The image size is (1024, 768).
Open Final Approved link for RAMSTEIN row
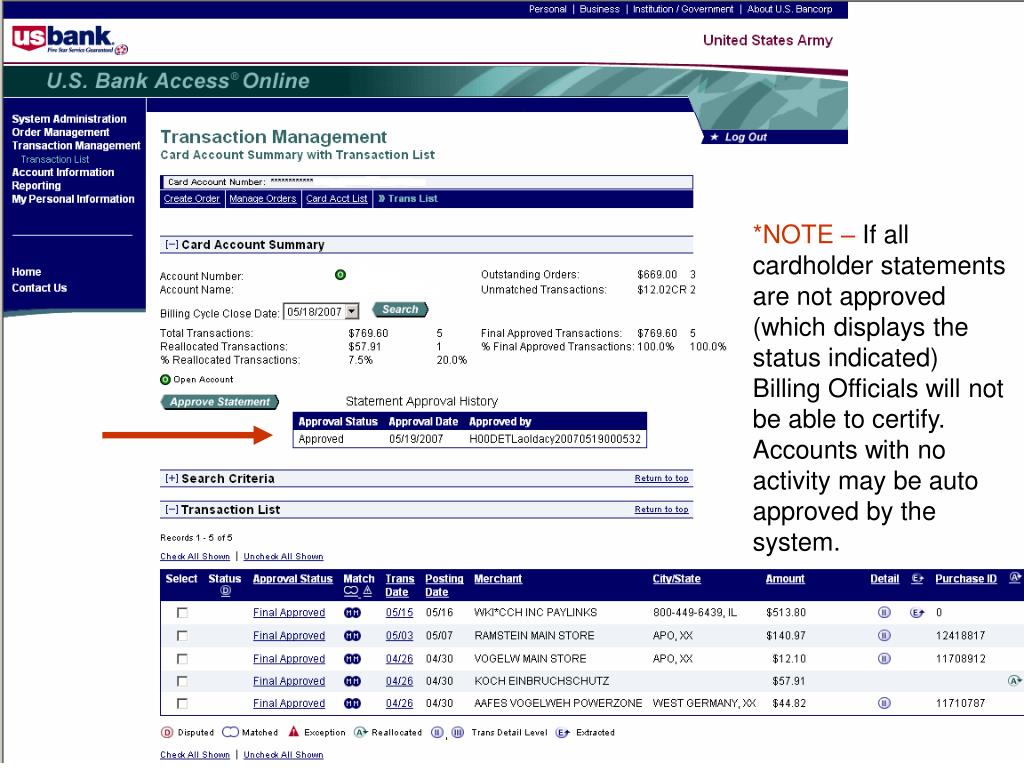click(x=289, y=635)
